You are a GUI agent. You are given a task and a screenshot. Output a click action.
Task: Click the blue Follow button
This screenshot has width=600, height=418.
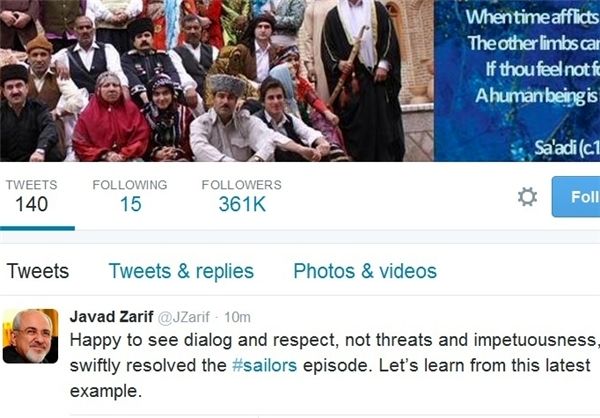tap(576, 197)
